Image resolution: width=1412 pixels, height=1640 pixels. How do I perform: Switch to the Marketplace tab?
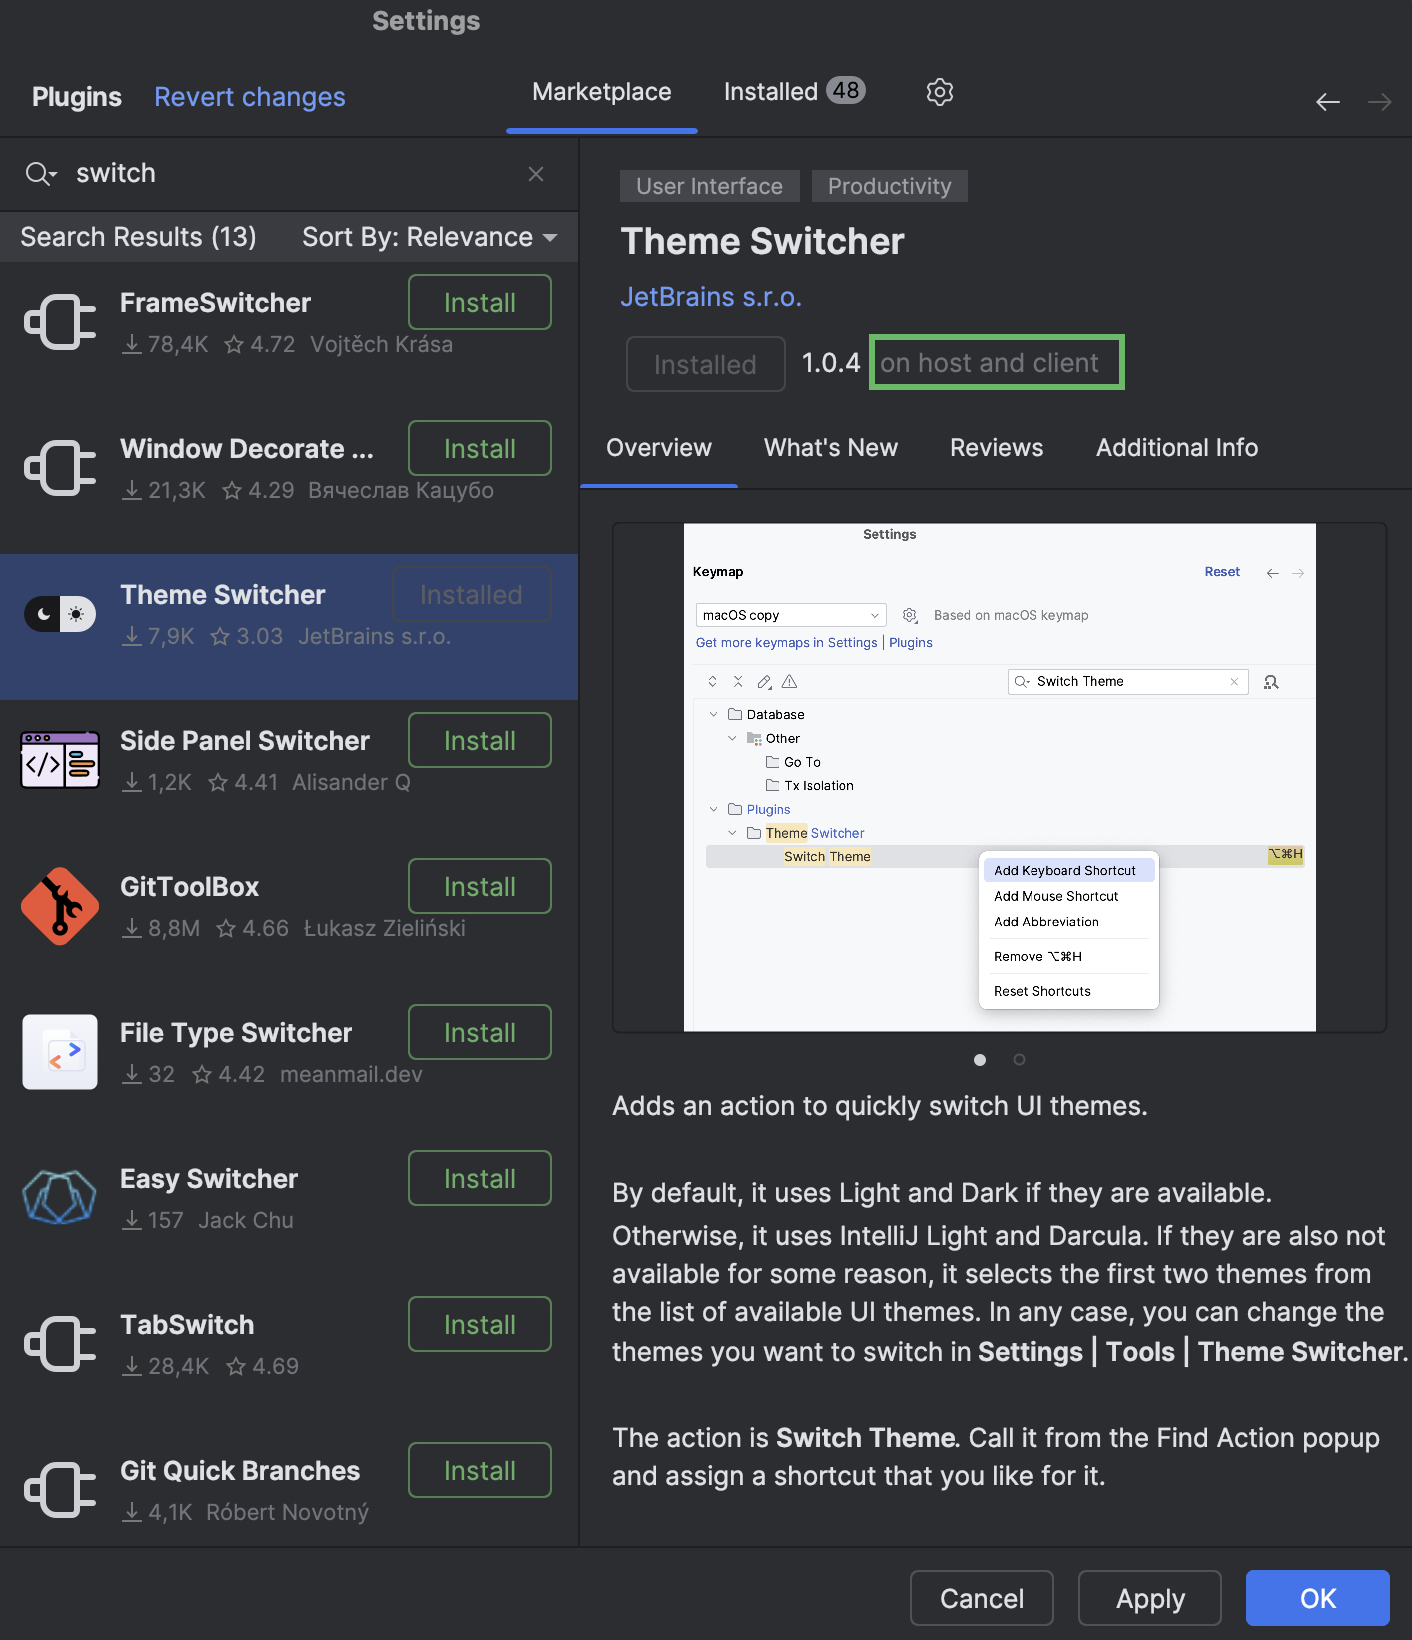pos(602,92)
